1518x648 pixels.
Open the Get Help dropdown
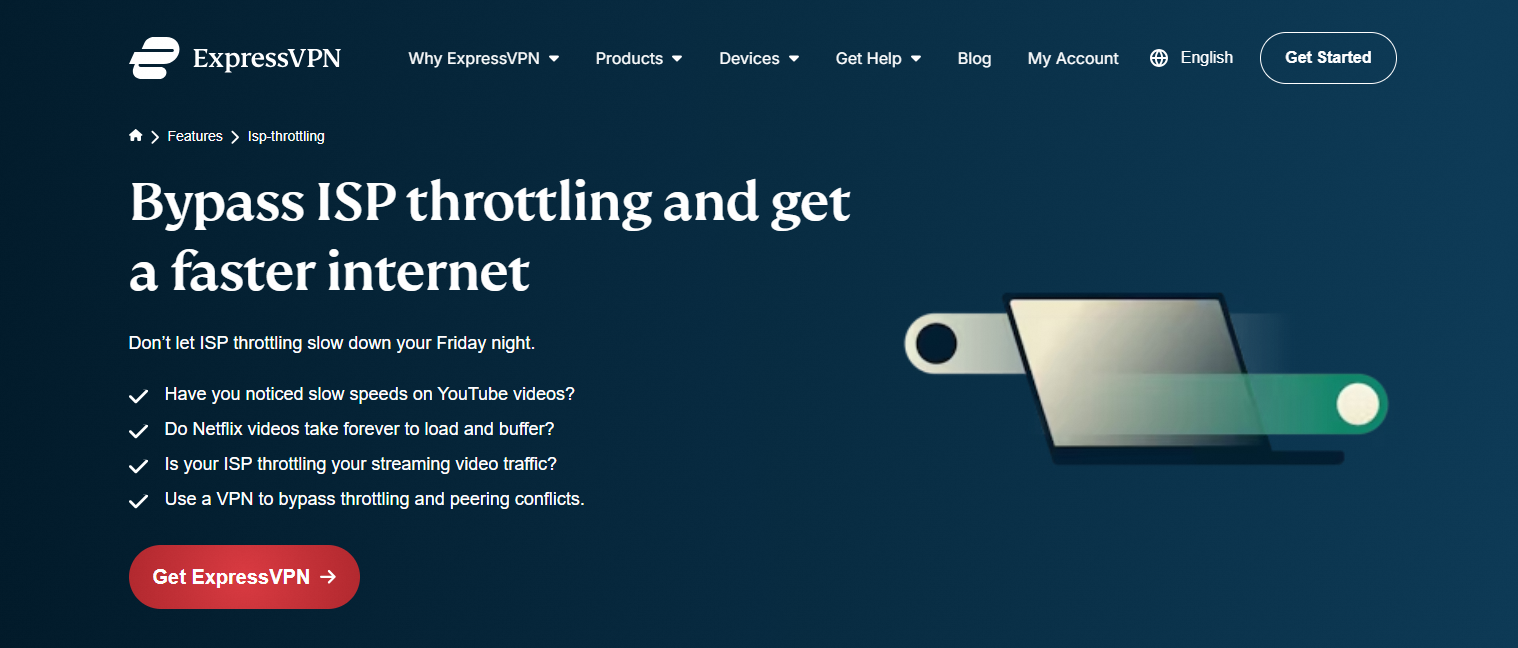[878, 59]
